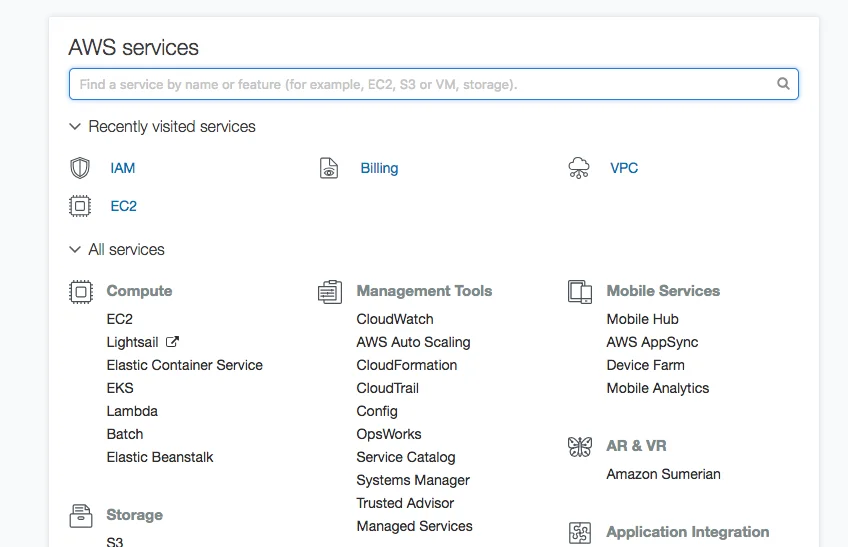Click the Management Tools category heading
The image size is (848, 547).
(425, 291)
